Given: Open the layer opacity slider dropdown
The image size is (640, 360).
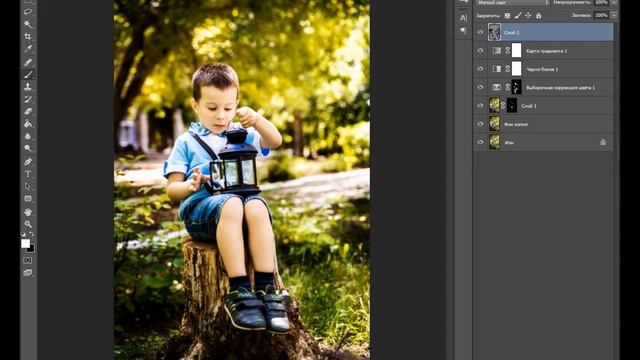Looking at the screenshot, I should [x=613, y=2].
